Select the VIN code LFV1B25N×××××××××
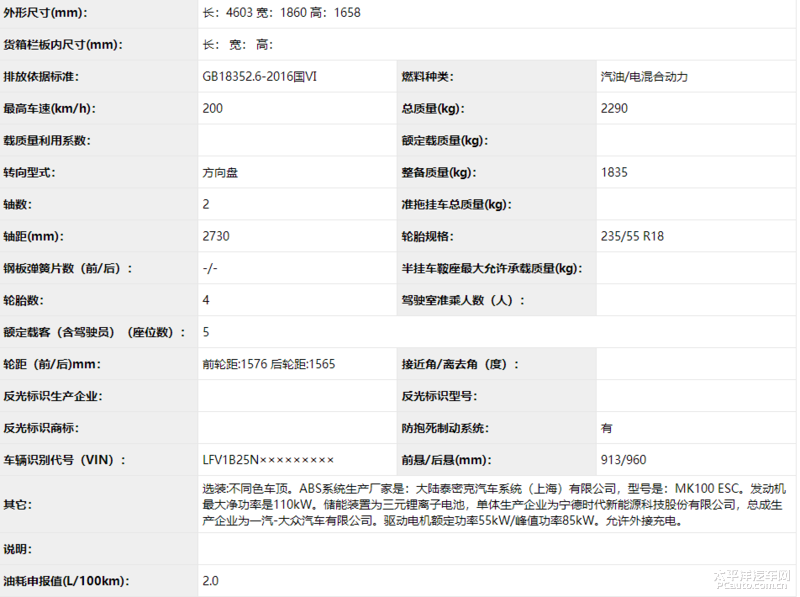800x597 pixels. click(267, 460)
